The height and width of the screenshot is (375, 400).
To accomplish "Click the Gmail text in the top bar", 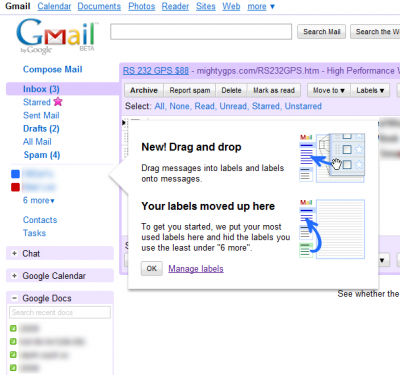I will [x=18, y=6].
